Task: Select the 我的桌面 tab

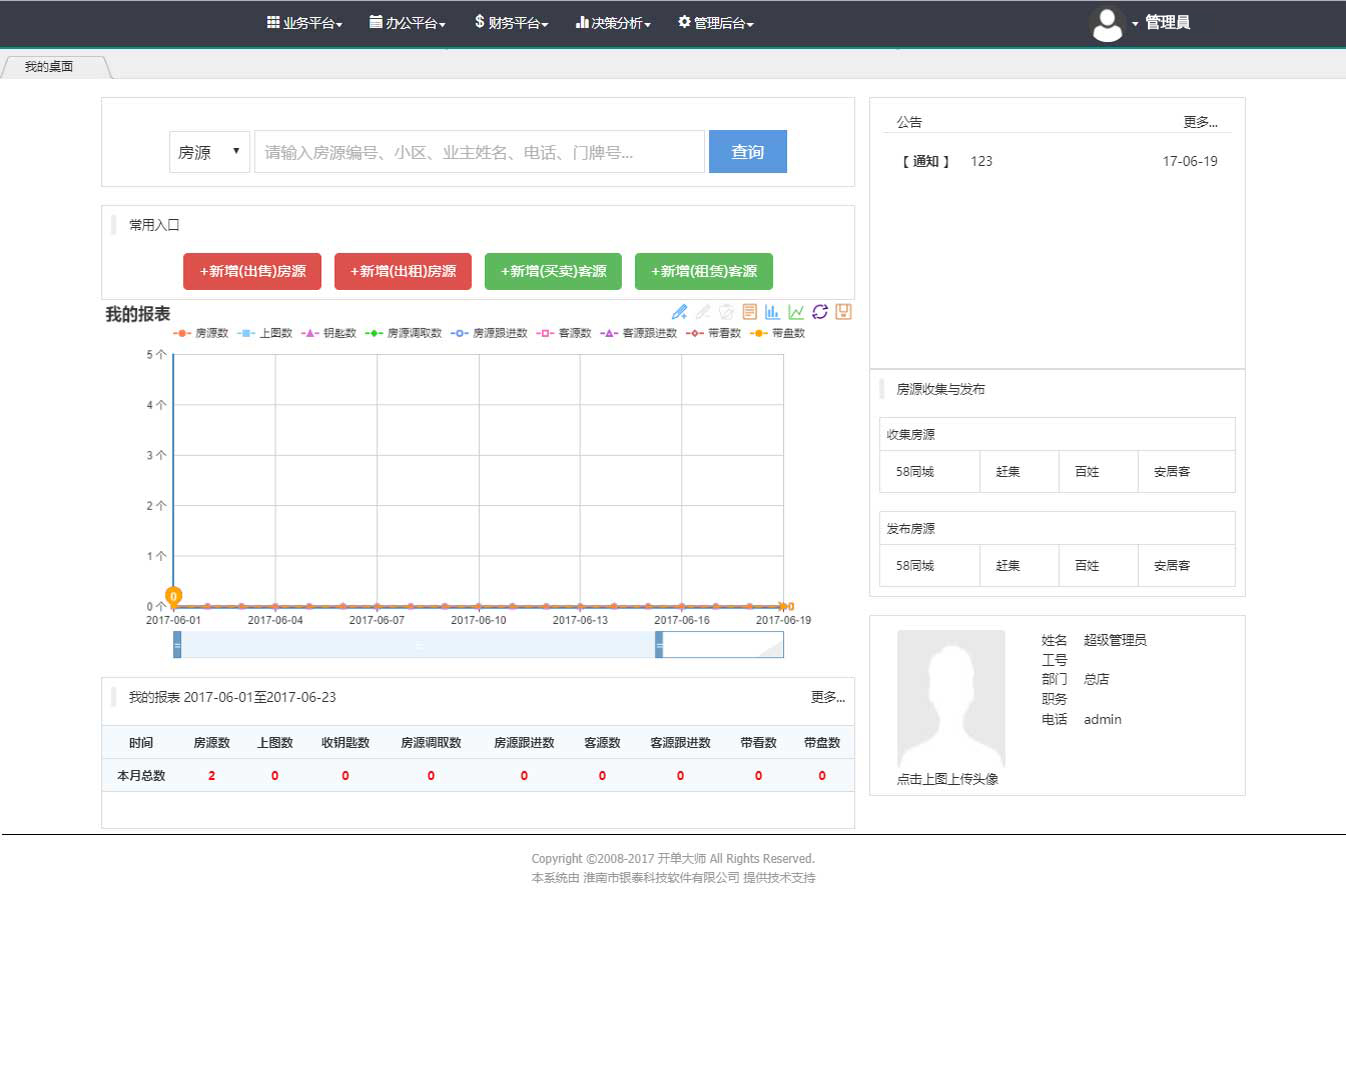Action: 49,67
